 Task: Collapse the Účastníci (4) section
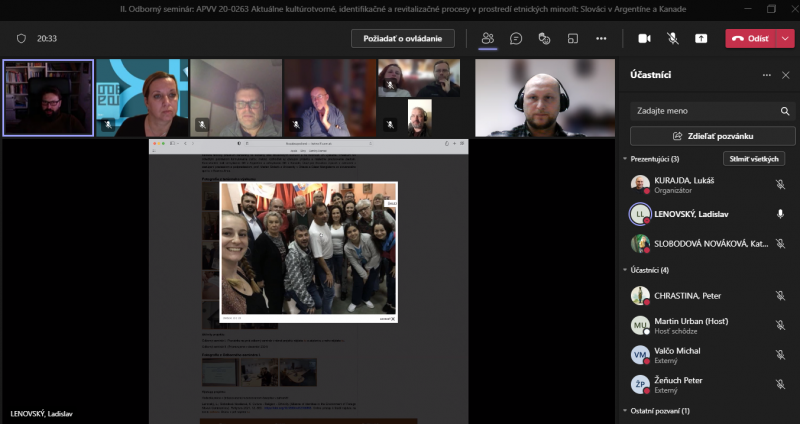point(624,269)
